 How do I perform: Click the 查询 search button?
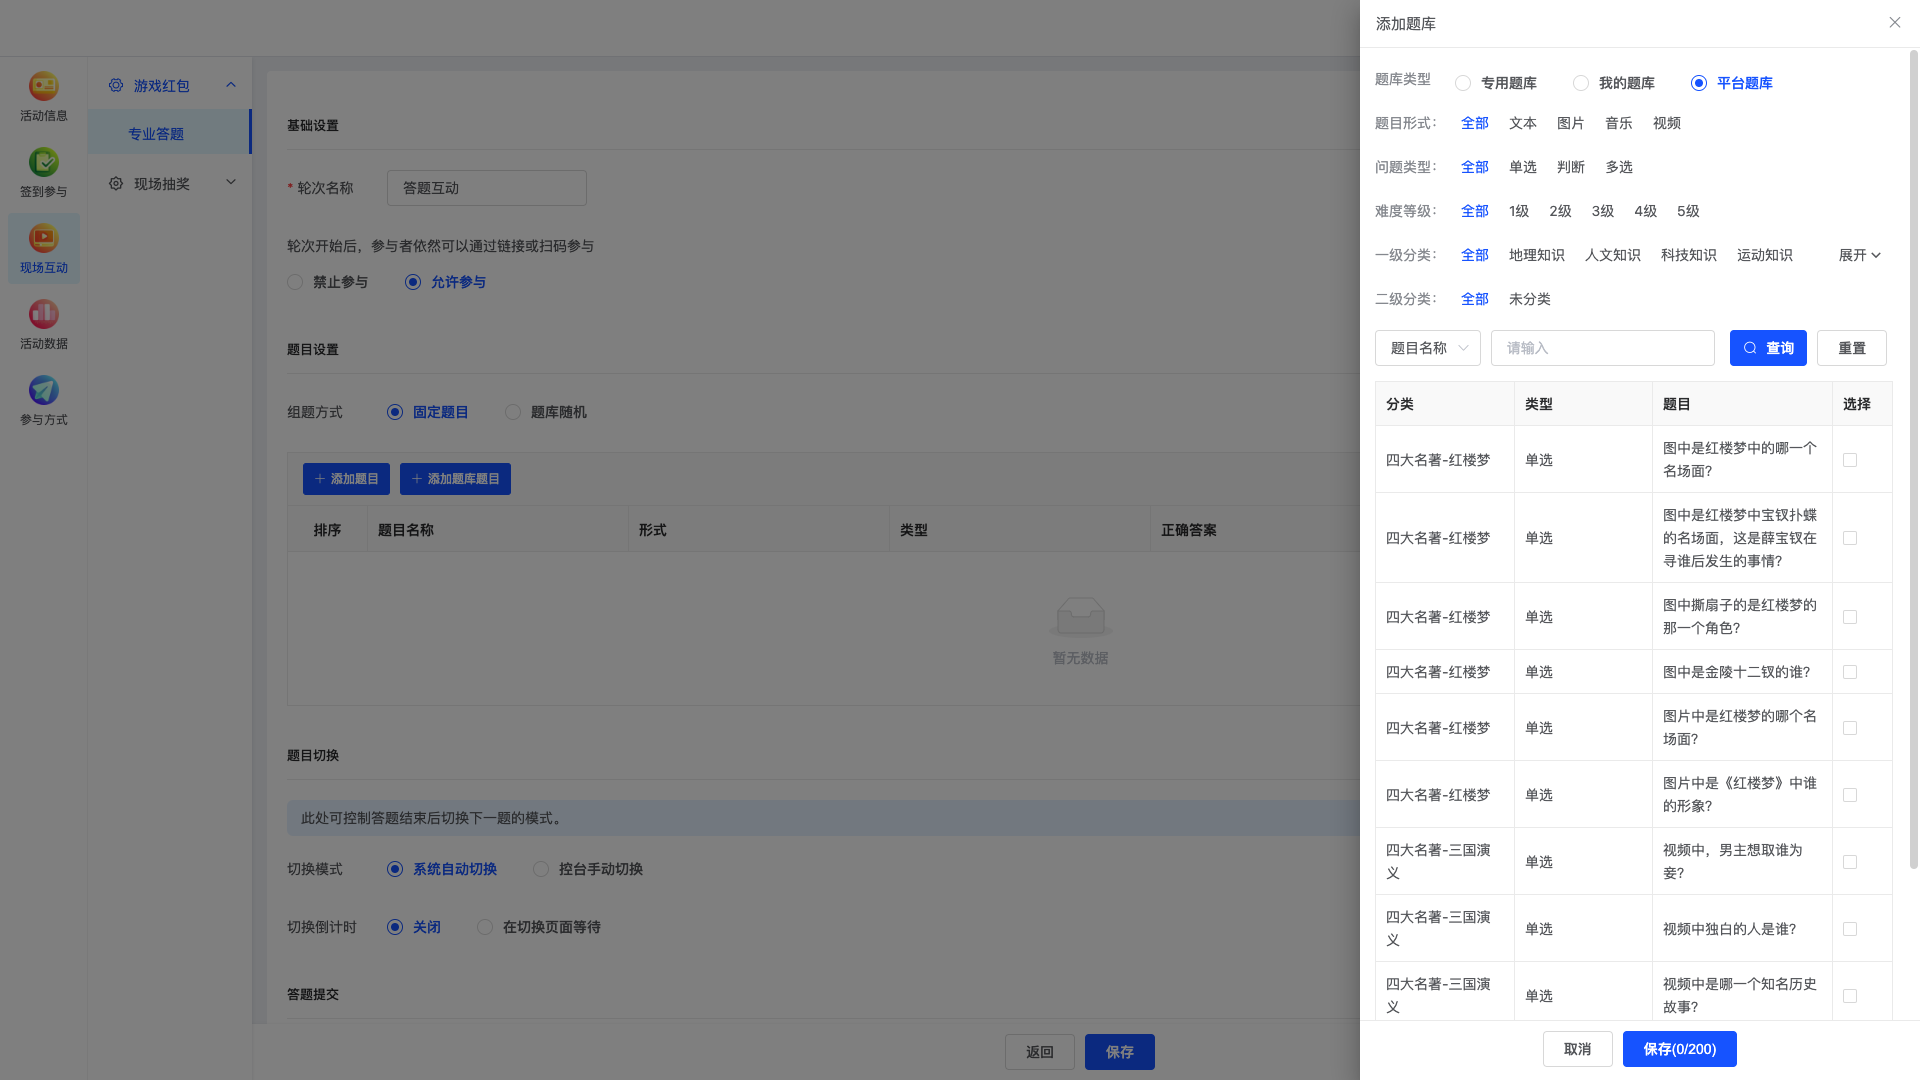pos(1768,348)
